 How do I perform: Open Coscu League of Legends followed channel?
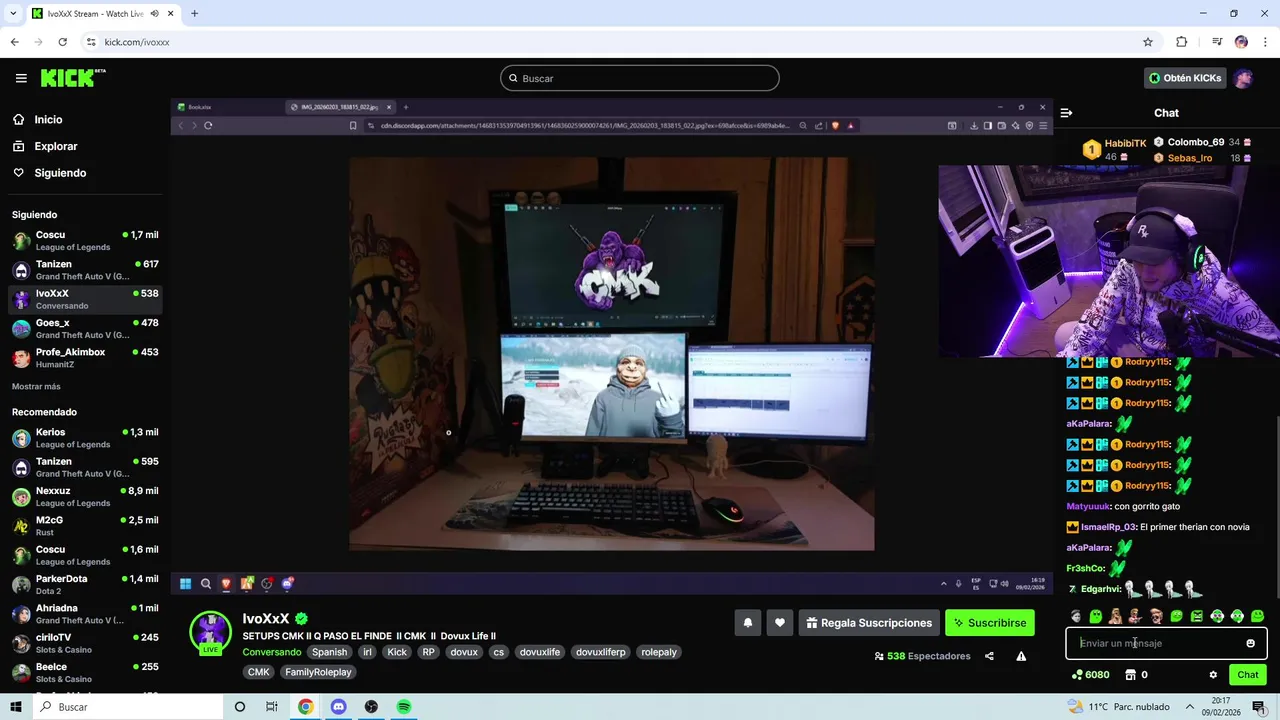click(86, 240)
